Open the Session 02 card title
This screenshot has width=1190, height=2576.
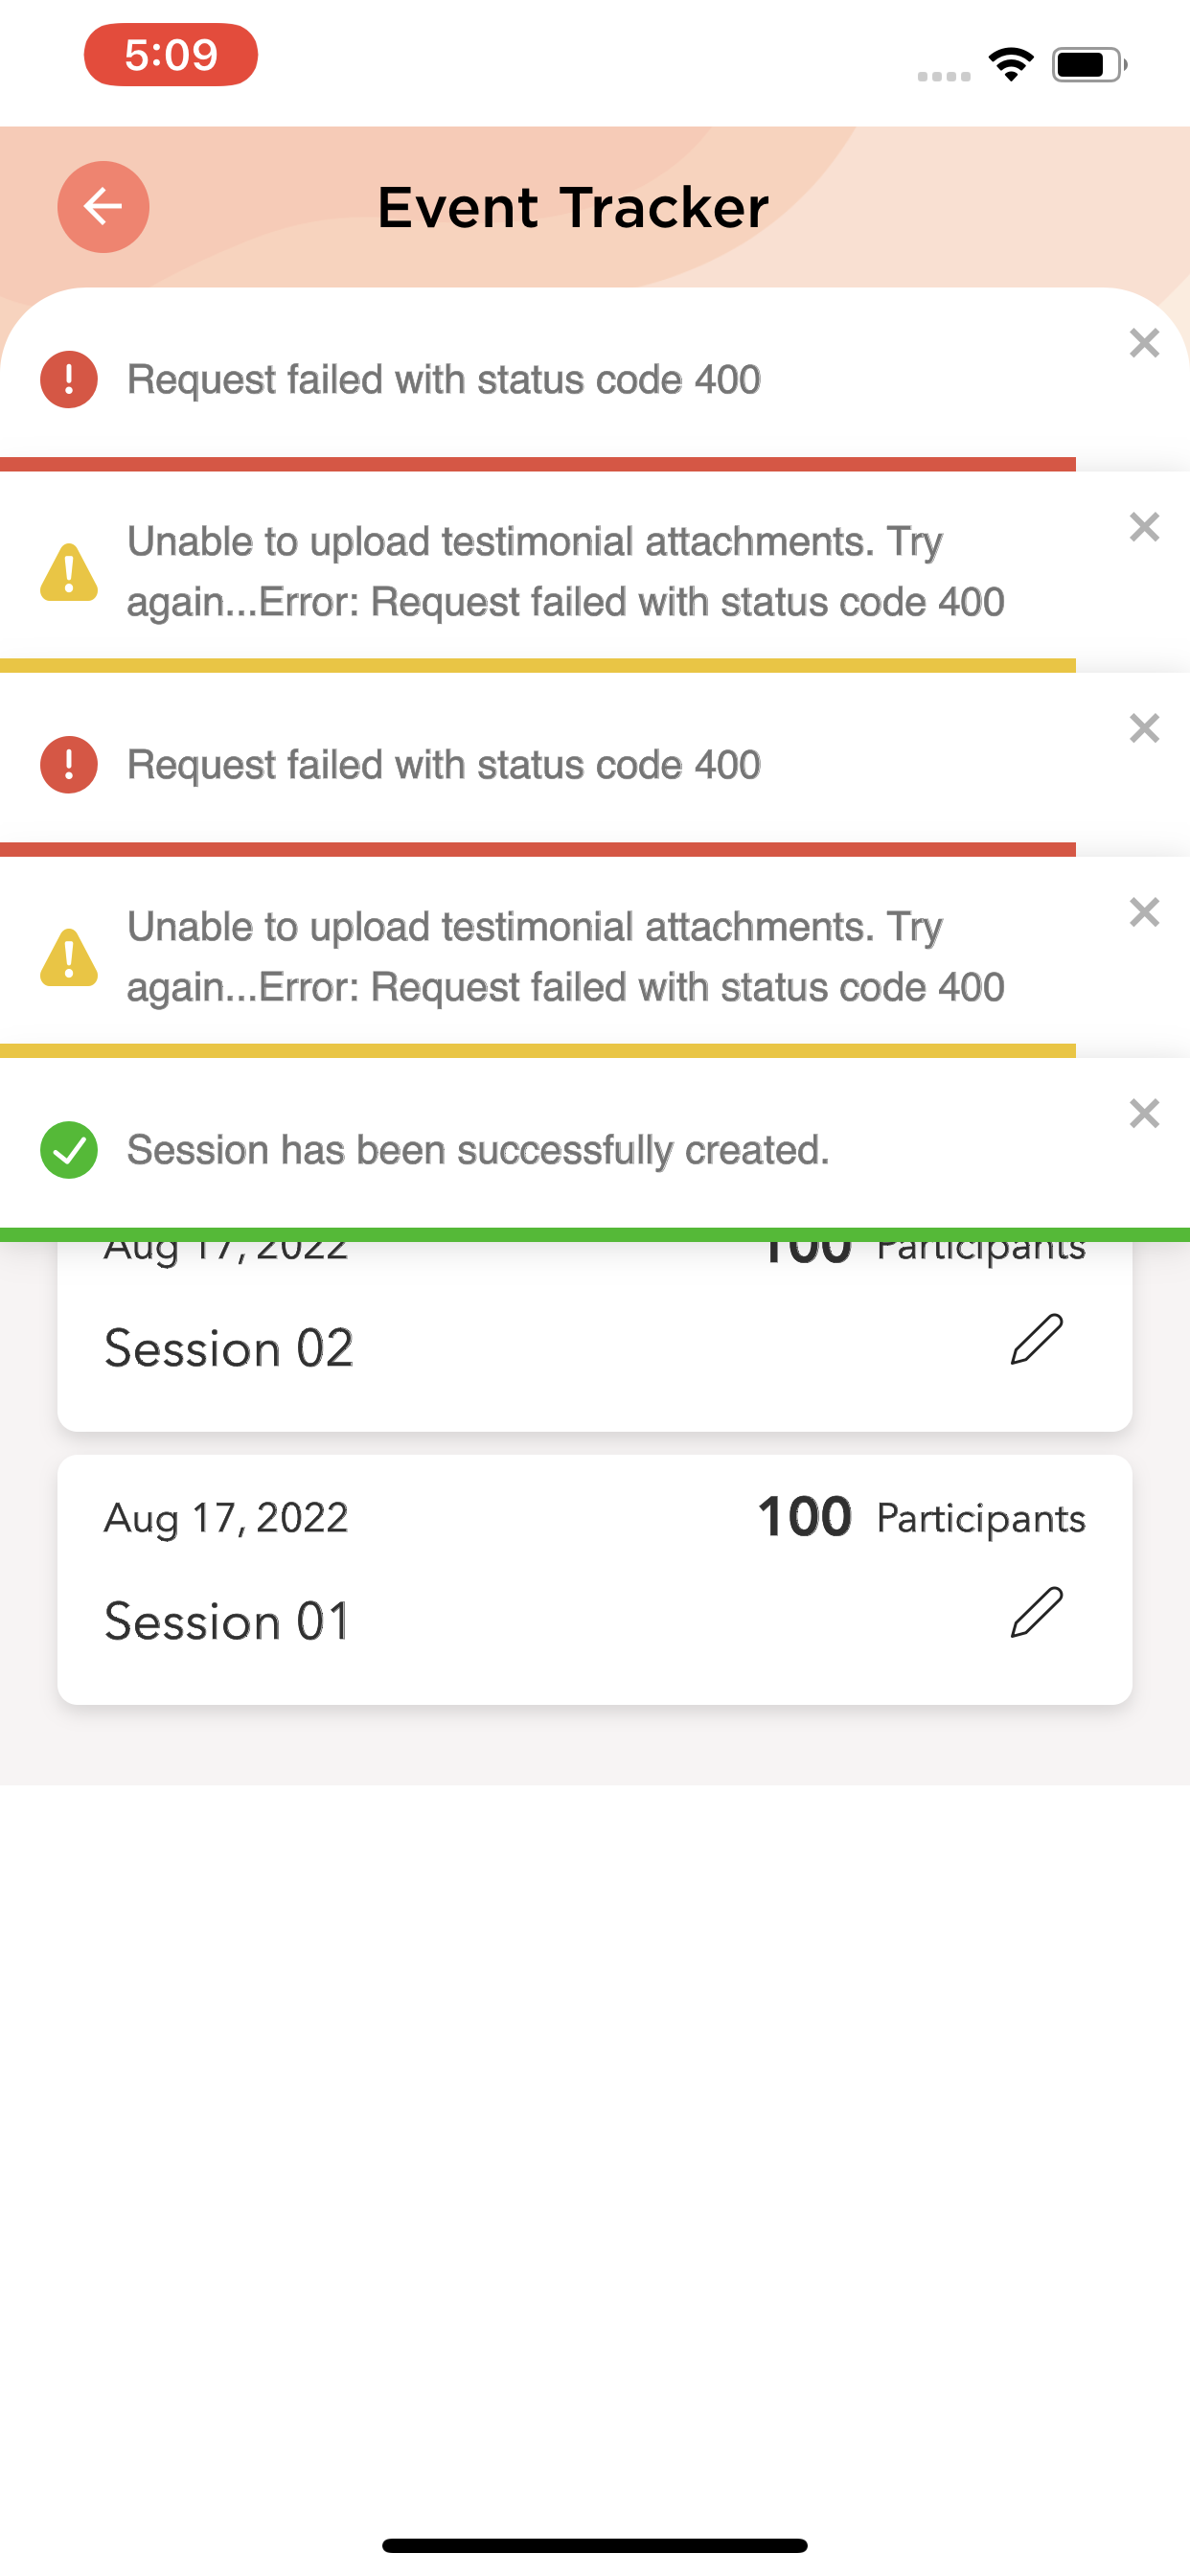229,1349
